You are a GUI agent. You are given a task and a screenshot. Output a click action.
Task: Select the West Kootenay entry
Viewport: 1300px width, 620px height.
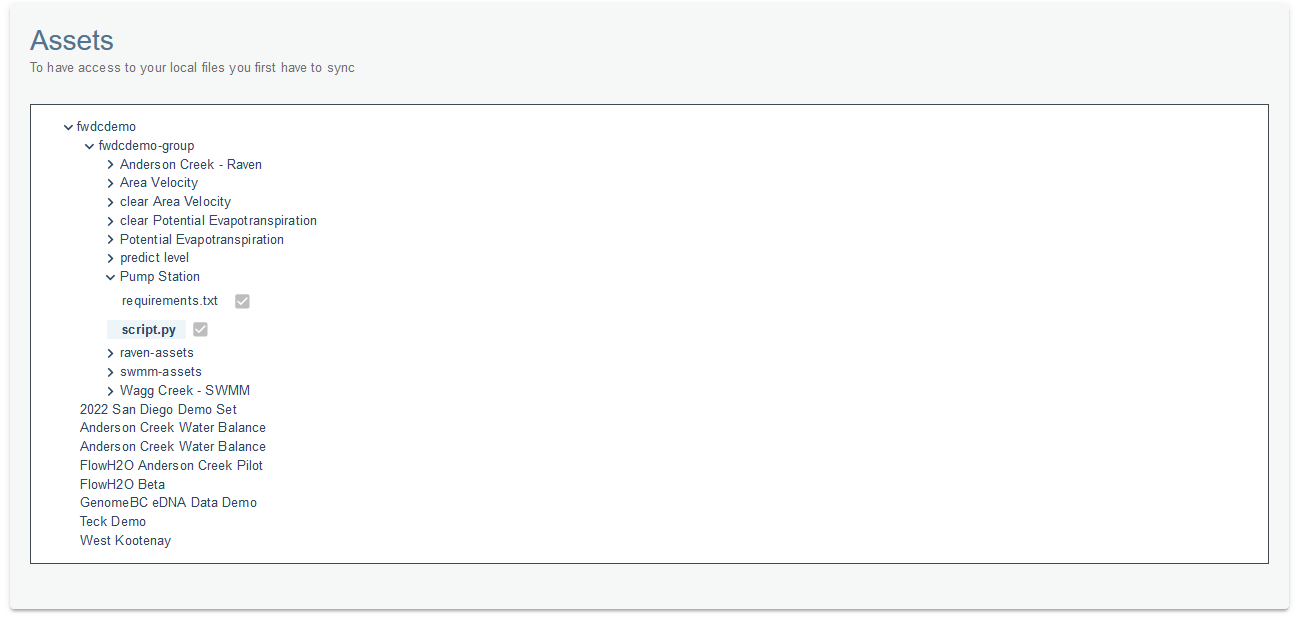(125, 540)
